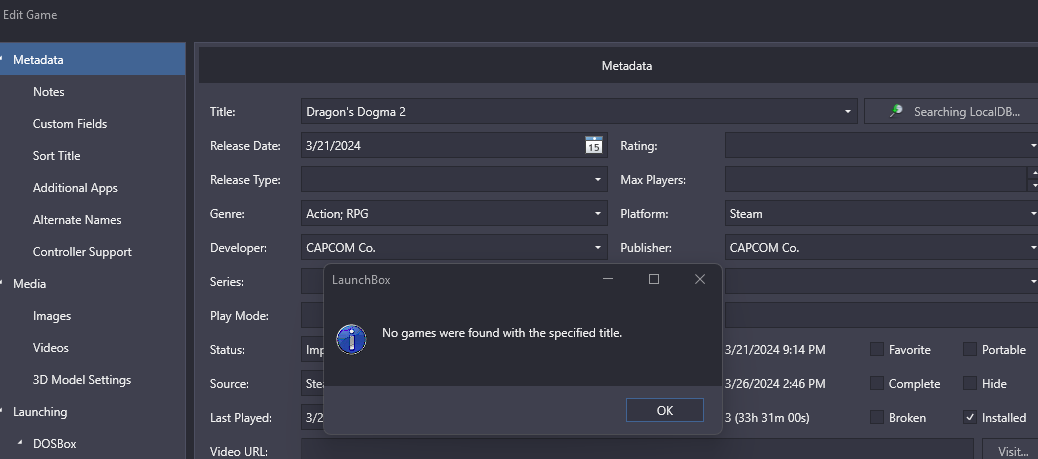This screenshot has width=1038, height=459.
Task: Open the Rating dropdown
Action: (1033, 145)
